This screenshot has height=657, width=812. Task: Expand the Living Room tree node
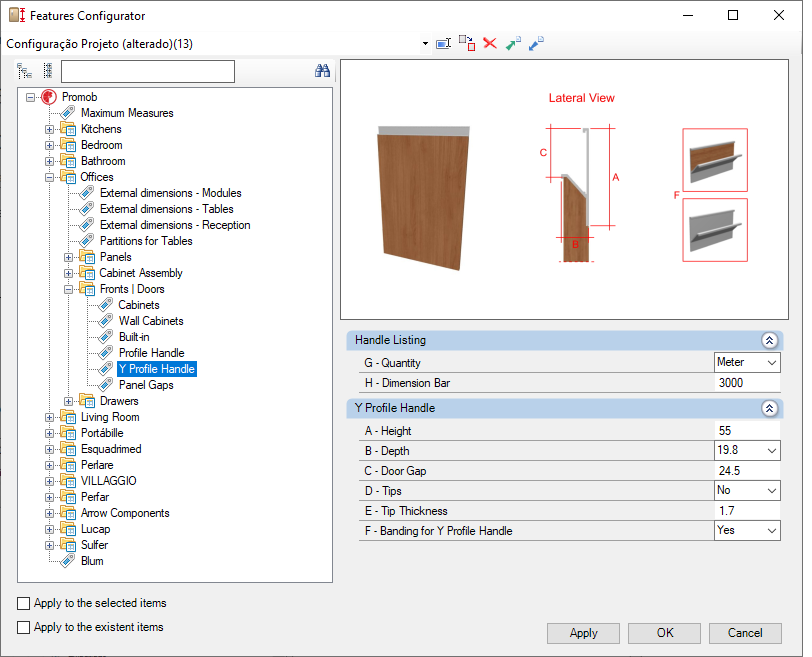tap(49, 417)
